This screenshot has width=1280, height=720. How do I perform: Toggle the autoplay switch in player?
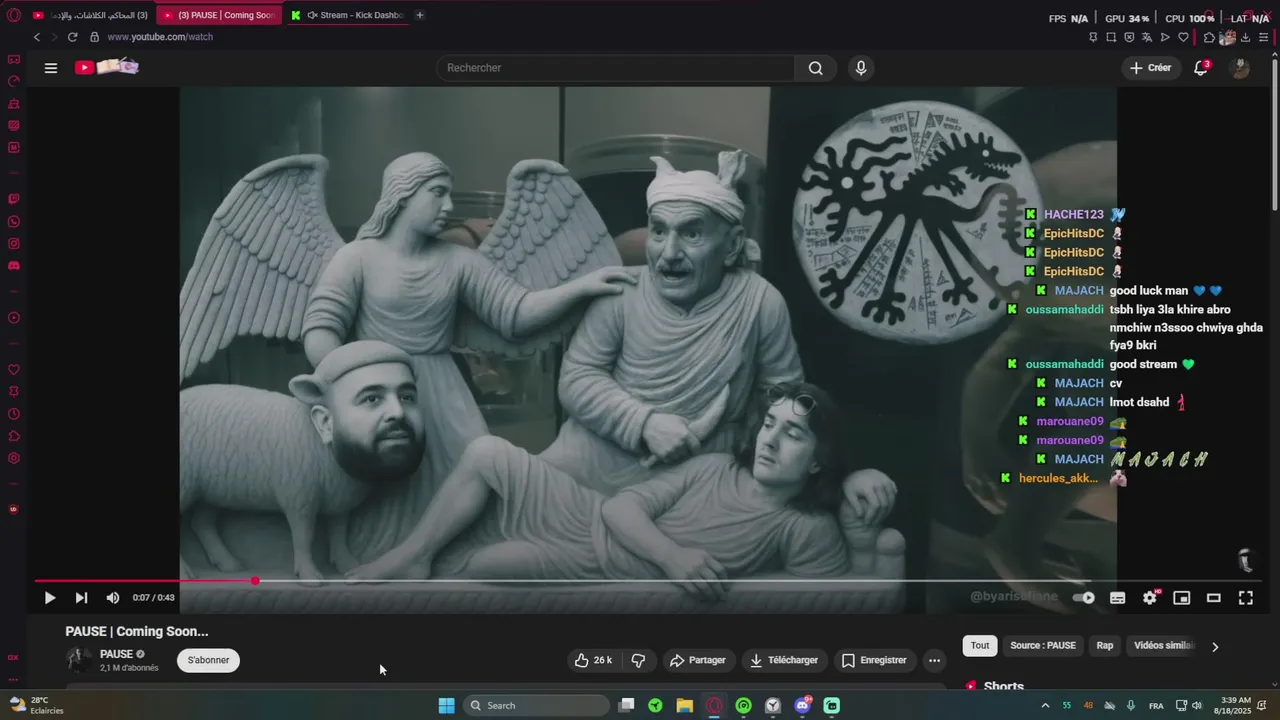pyautogui.click(x=1084, y=598)
